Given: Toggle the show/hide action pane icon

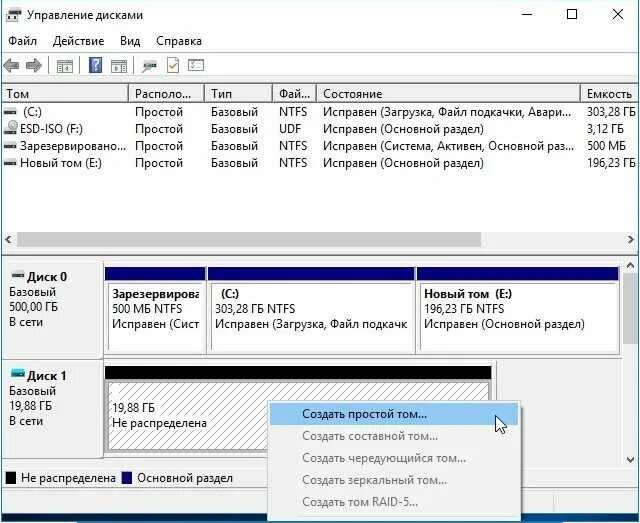Looking at the screenshot, I should click(x=119, y=66).
